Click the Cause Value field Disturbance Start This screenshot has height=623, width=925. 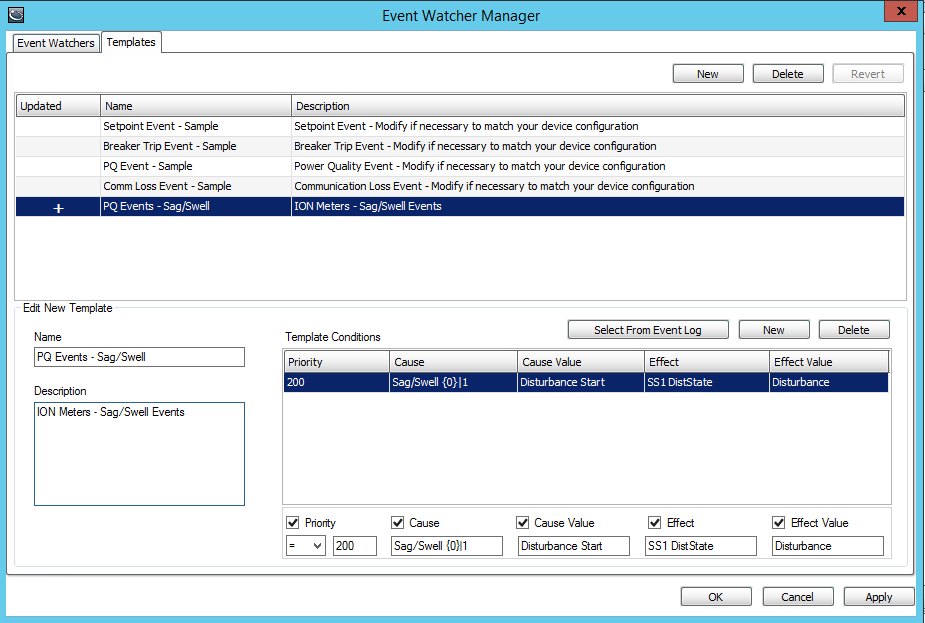(574, 546)
